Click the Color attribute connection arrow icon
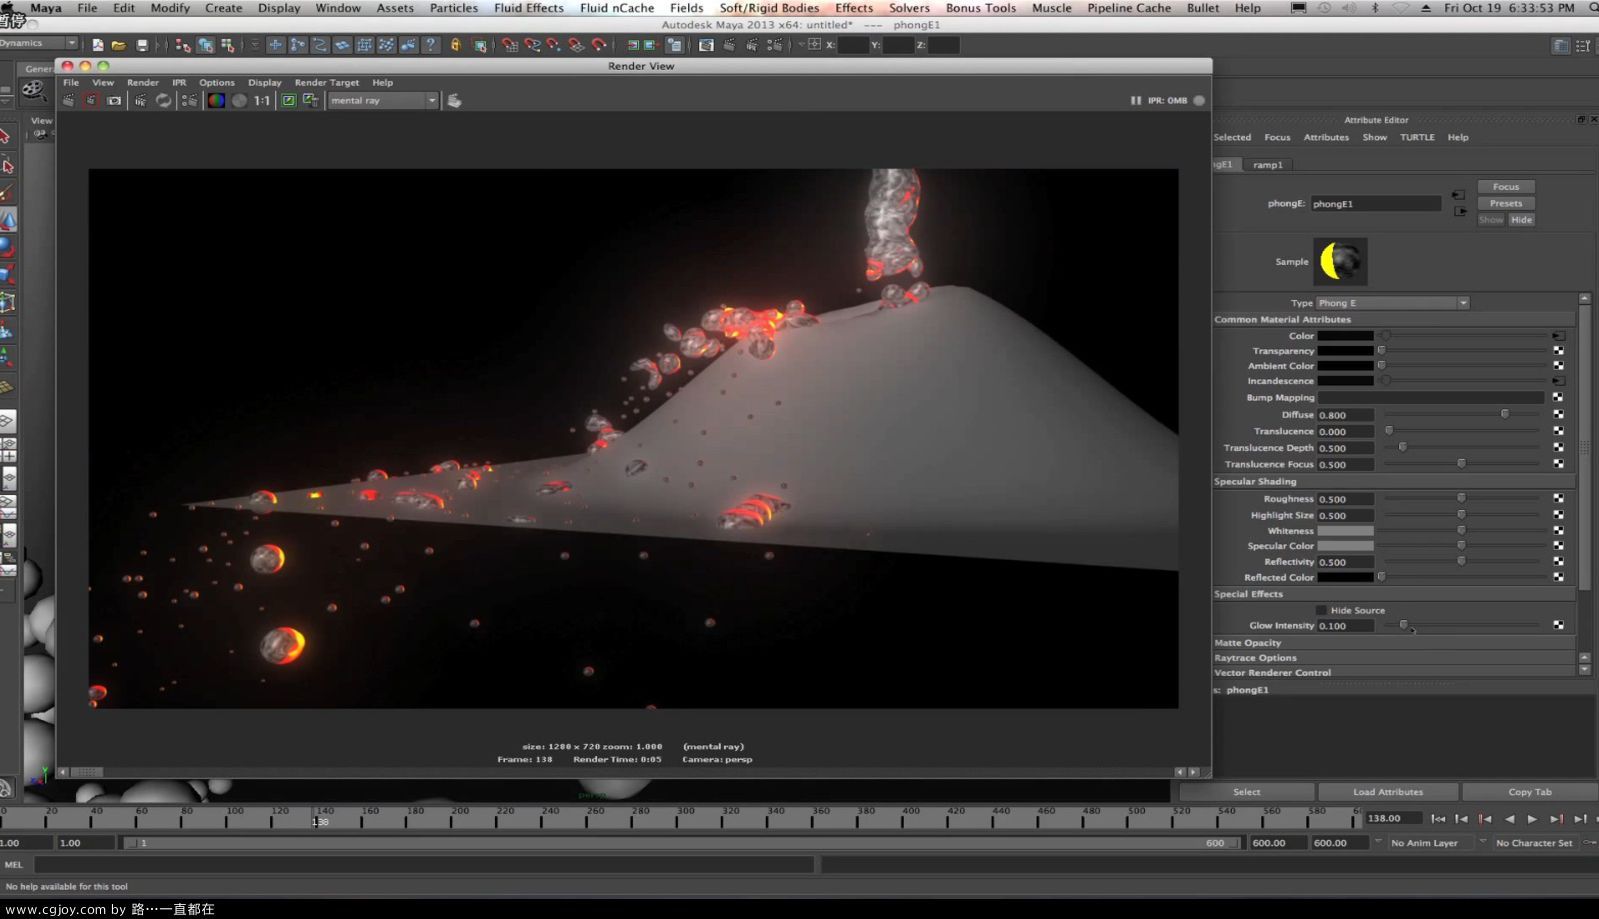 click(1558, 335)
